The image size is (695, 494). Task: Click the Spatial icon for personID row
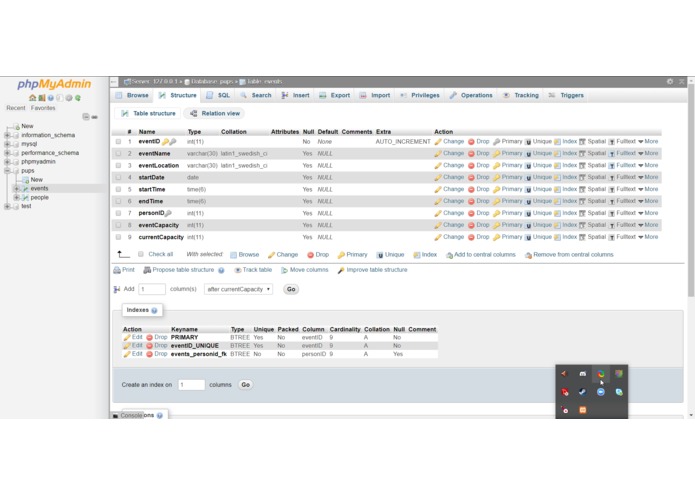(x=582, y=214)
